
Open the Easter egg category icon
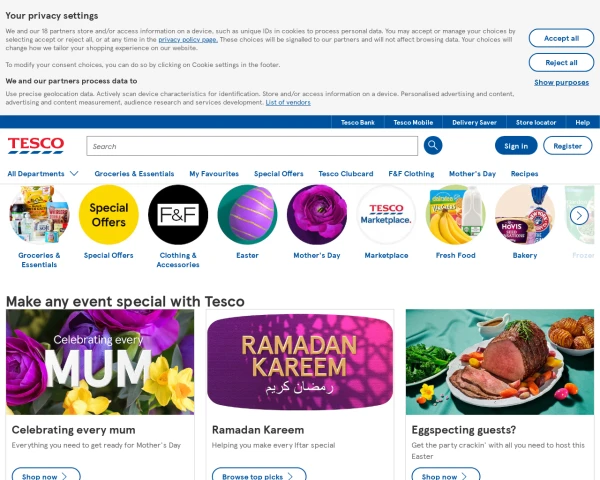248,215
